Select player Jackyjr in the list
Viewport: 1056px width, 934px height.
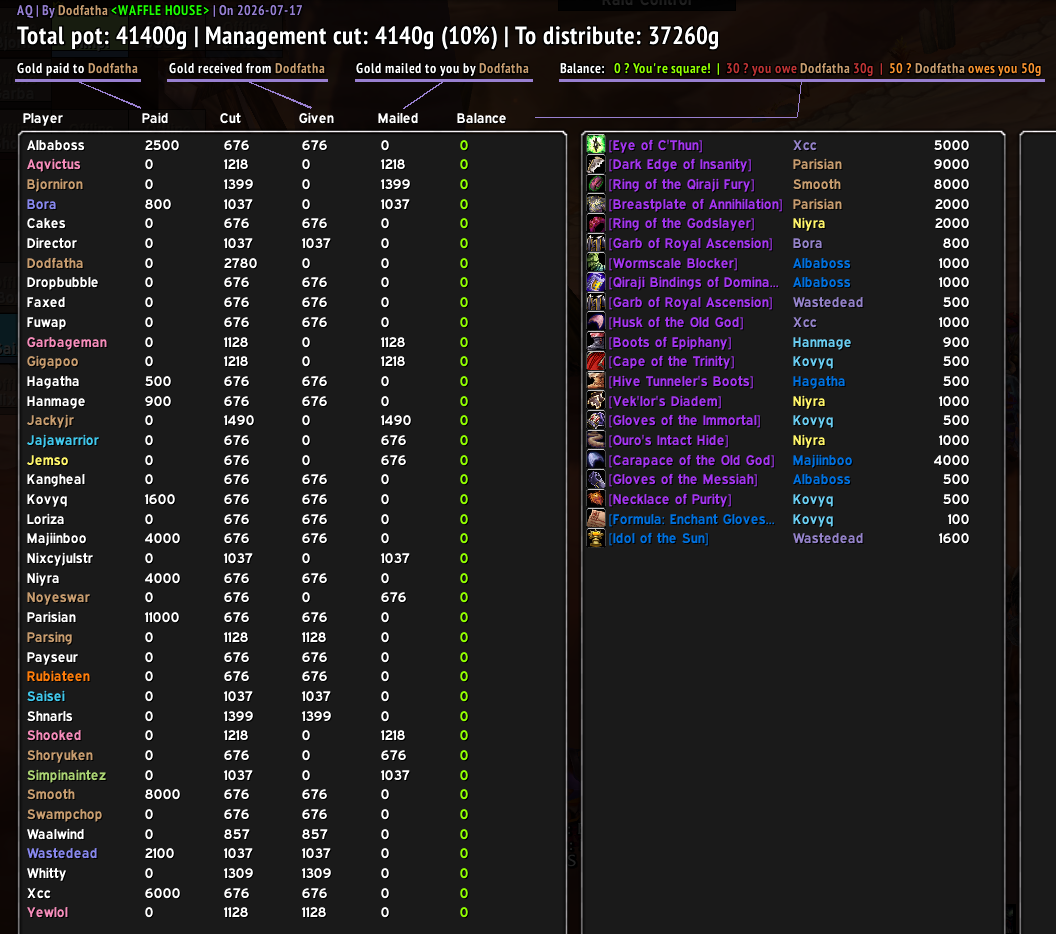51,421
